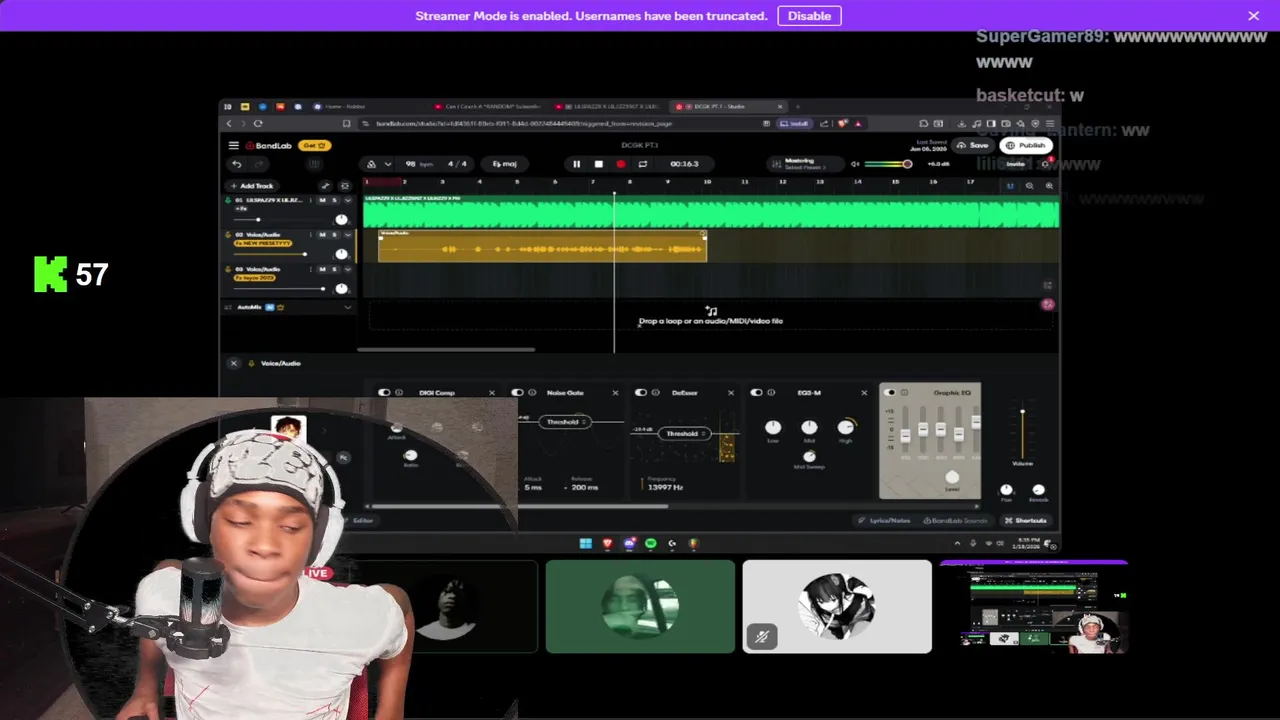The image size is (1280, 720).
Task: Click the pan knob of track 03
Action: 341,288
